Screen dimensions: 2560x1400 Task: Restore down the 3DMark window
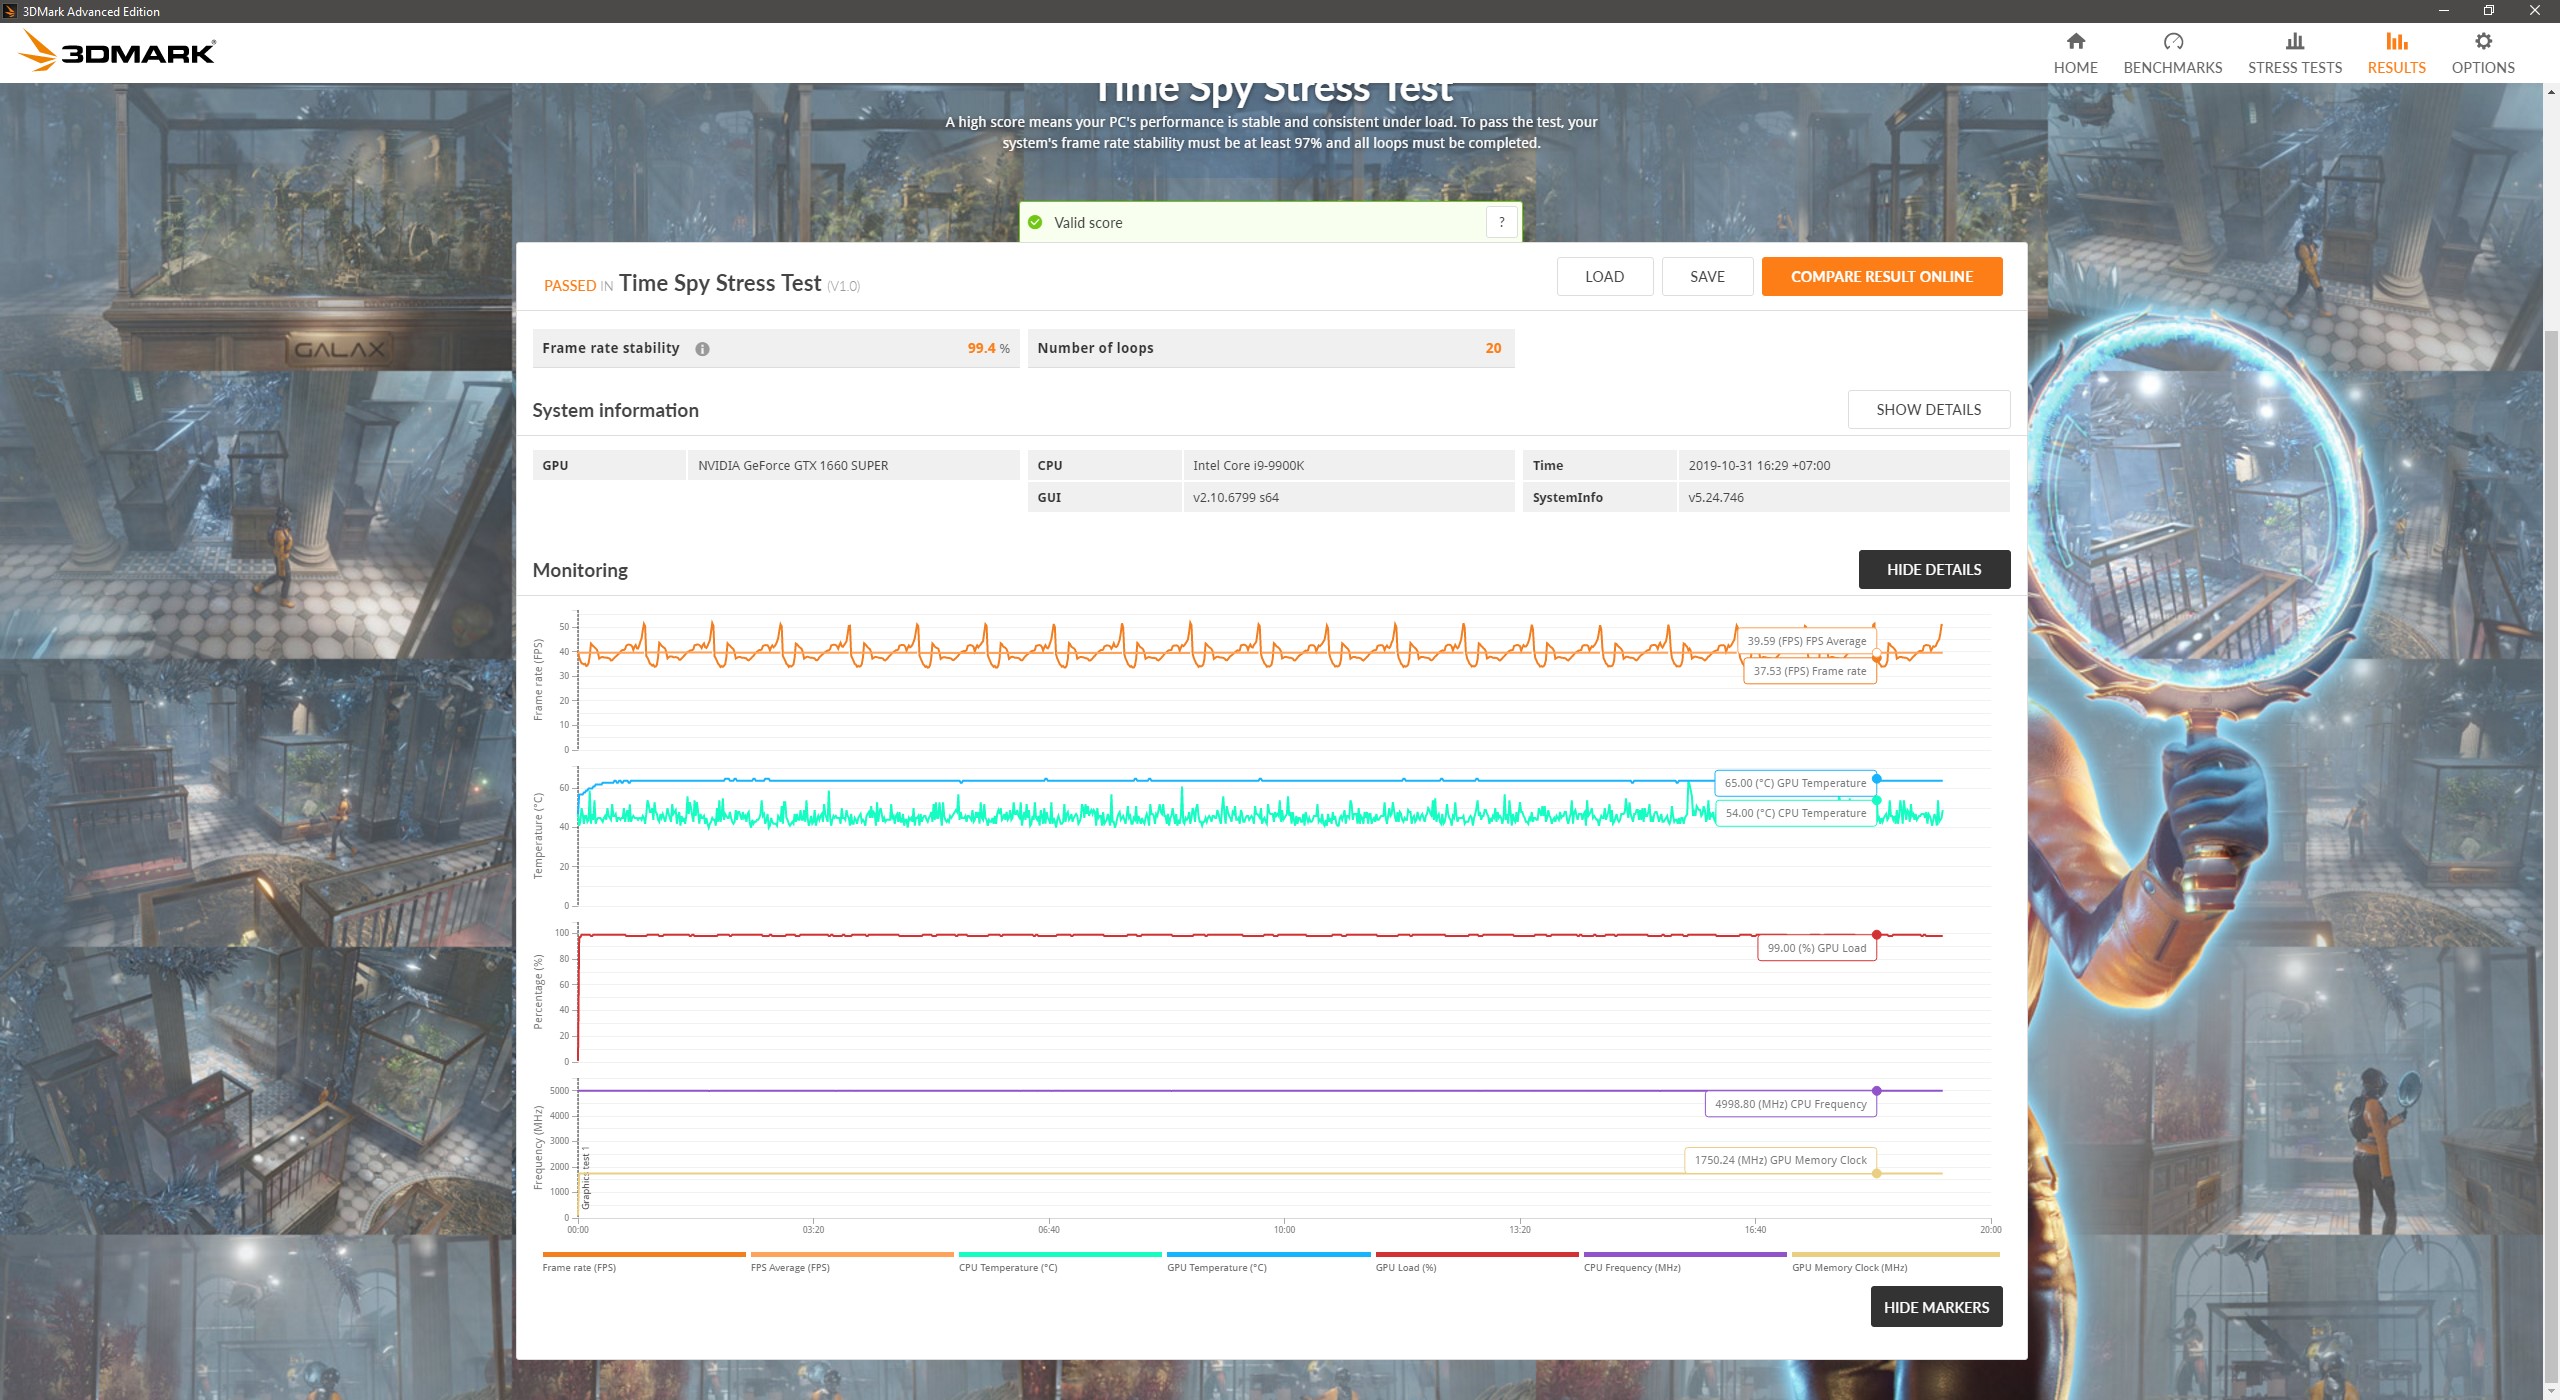pos(2489,11)
